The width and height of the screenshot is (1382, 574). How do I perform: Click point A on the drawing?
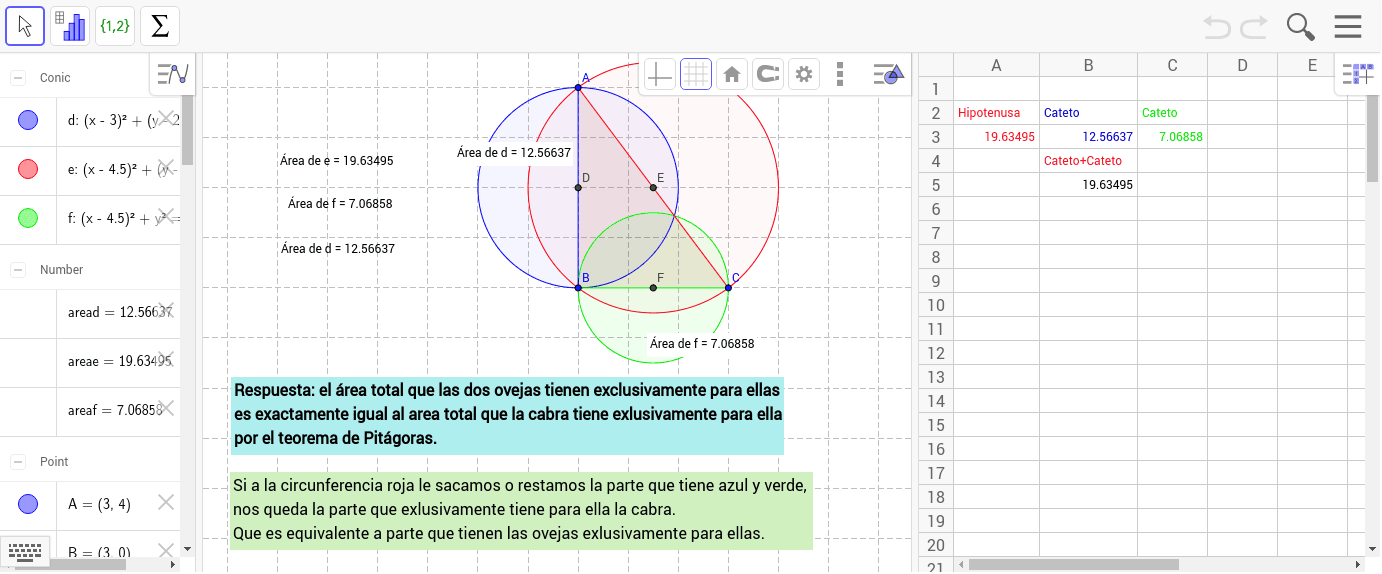(x=578, y=88)
